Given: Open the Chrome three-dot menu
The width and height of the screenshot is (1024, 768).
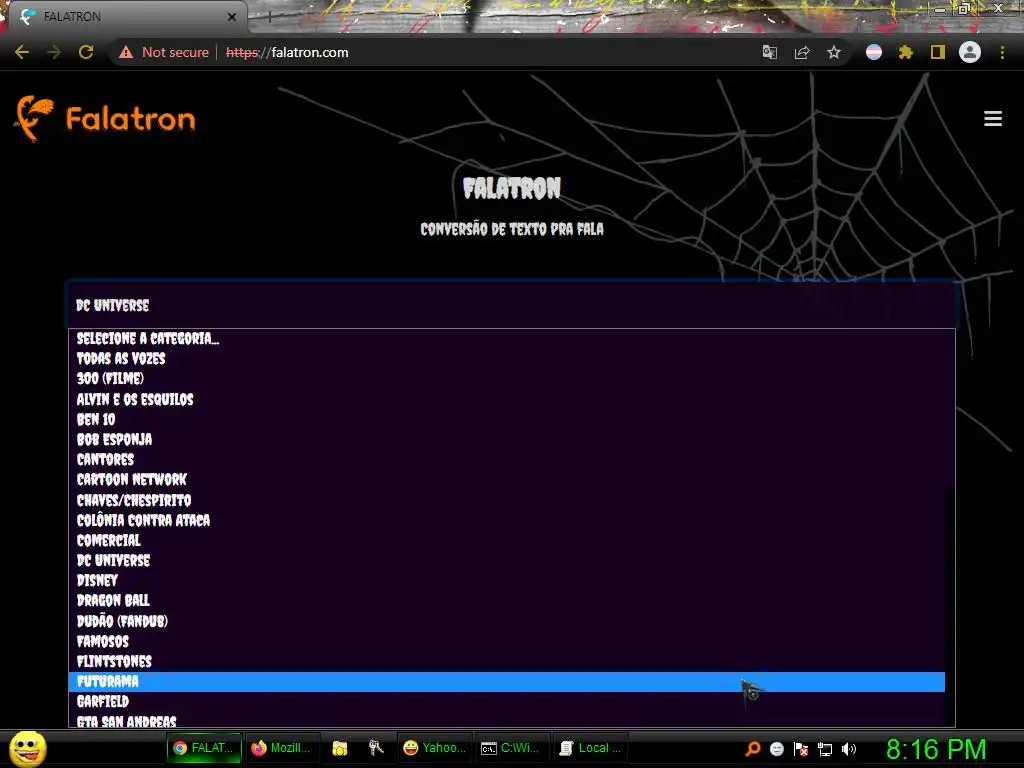Looking at the screenshot, I should (1002, 52).
